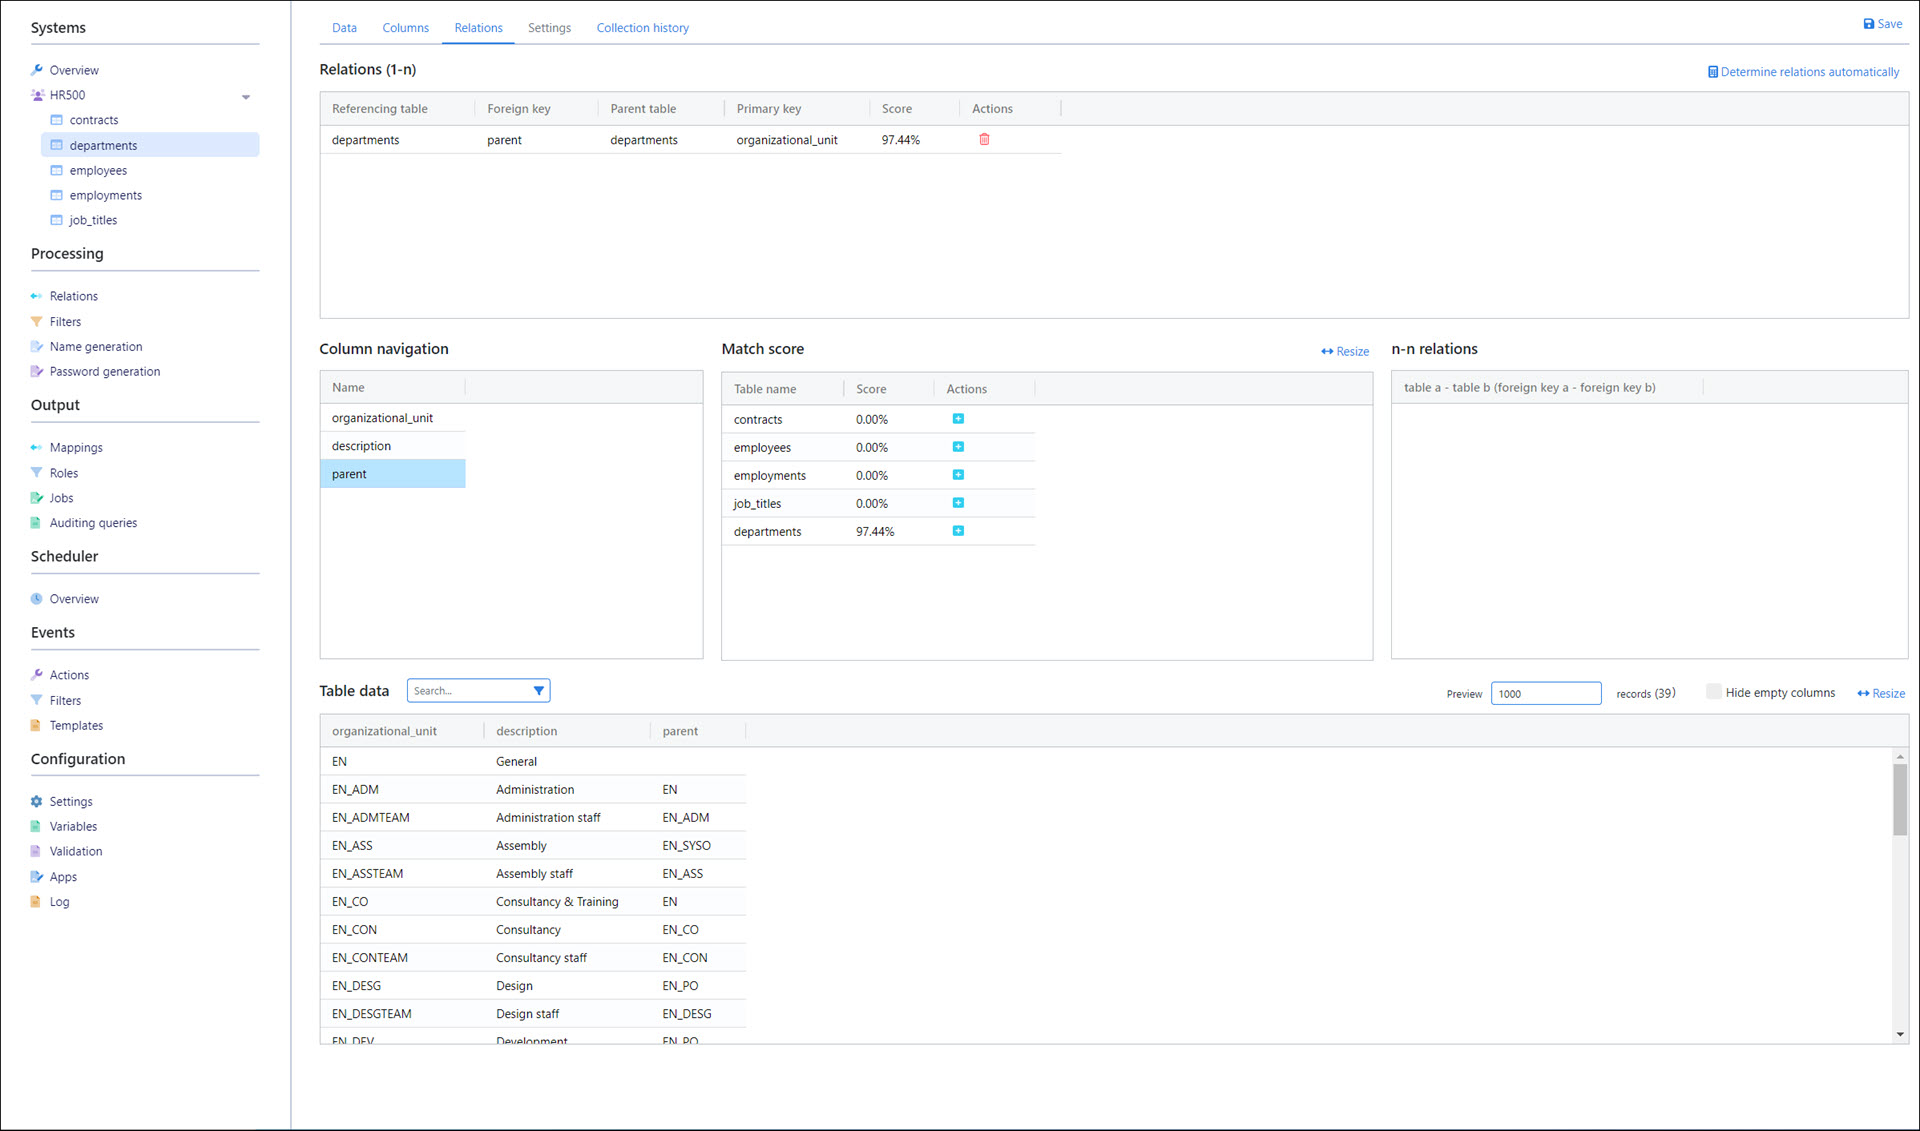Select organizational_unit in Column navigation
The image size is (1920, 1131).
(382, 418)
